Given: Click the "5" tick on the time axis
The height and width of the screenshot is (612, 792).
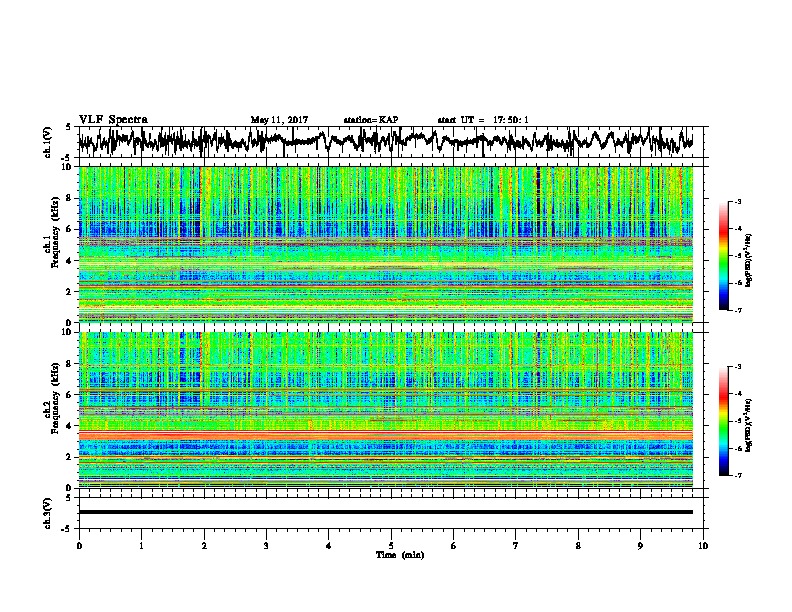Looking at the screenshot, I should point(391,546).
